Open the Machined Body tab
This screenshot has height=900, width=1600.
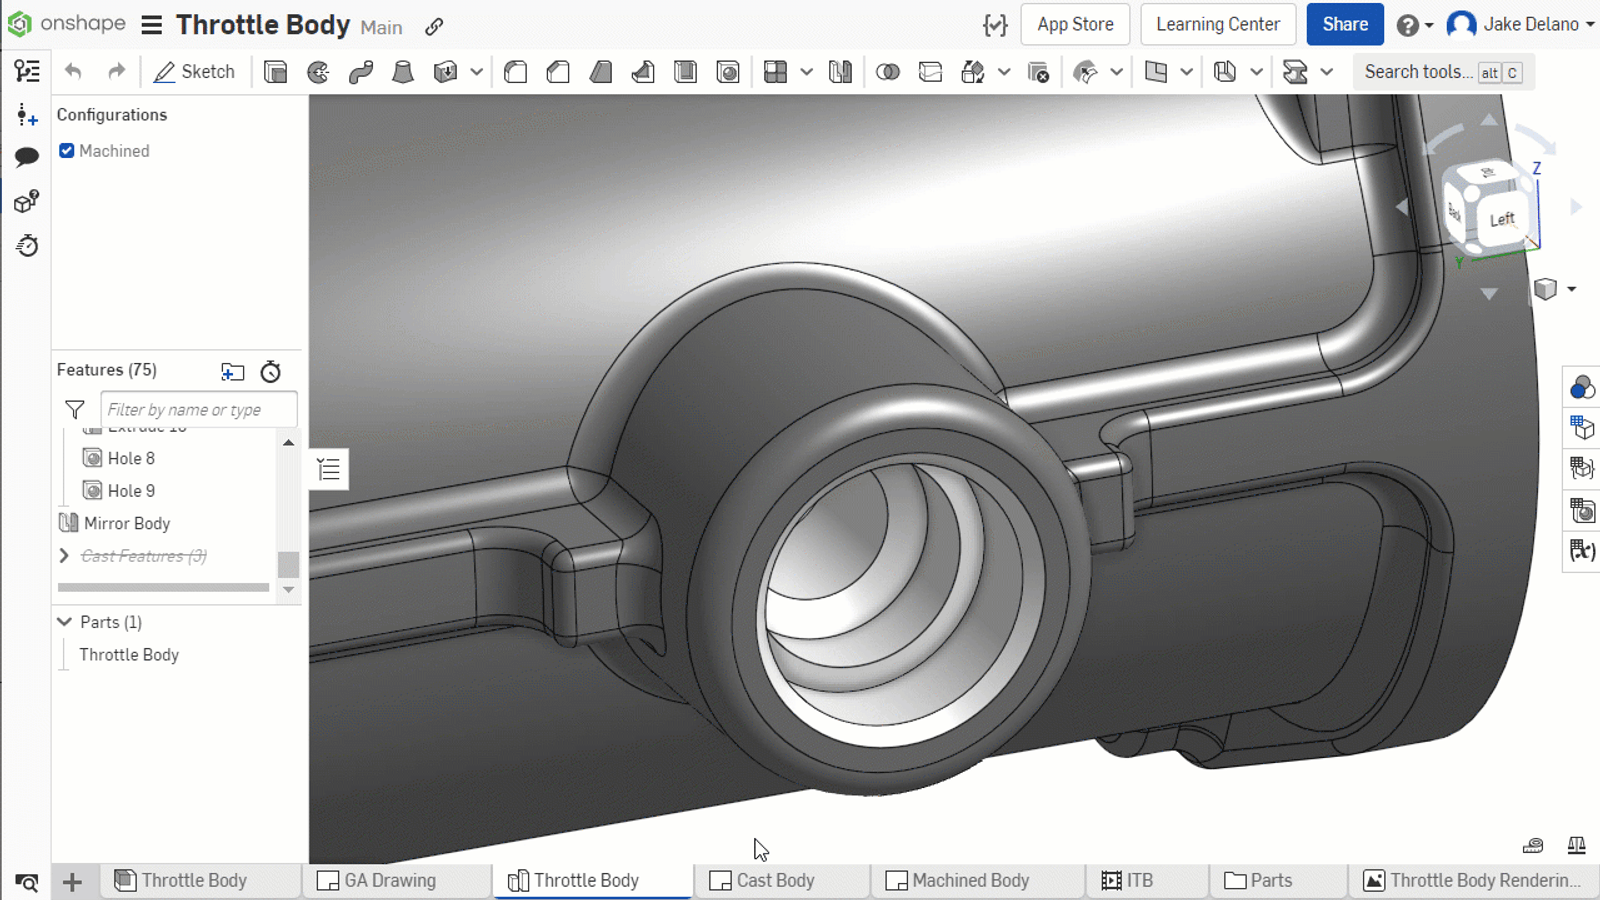click(969, 880)
